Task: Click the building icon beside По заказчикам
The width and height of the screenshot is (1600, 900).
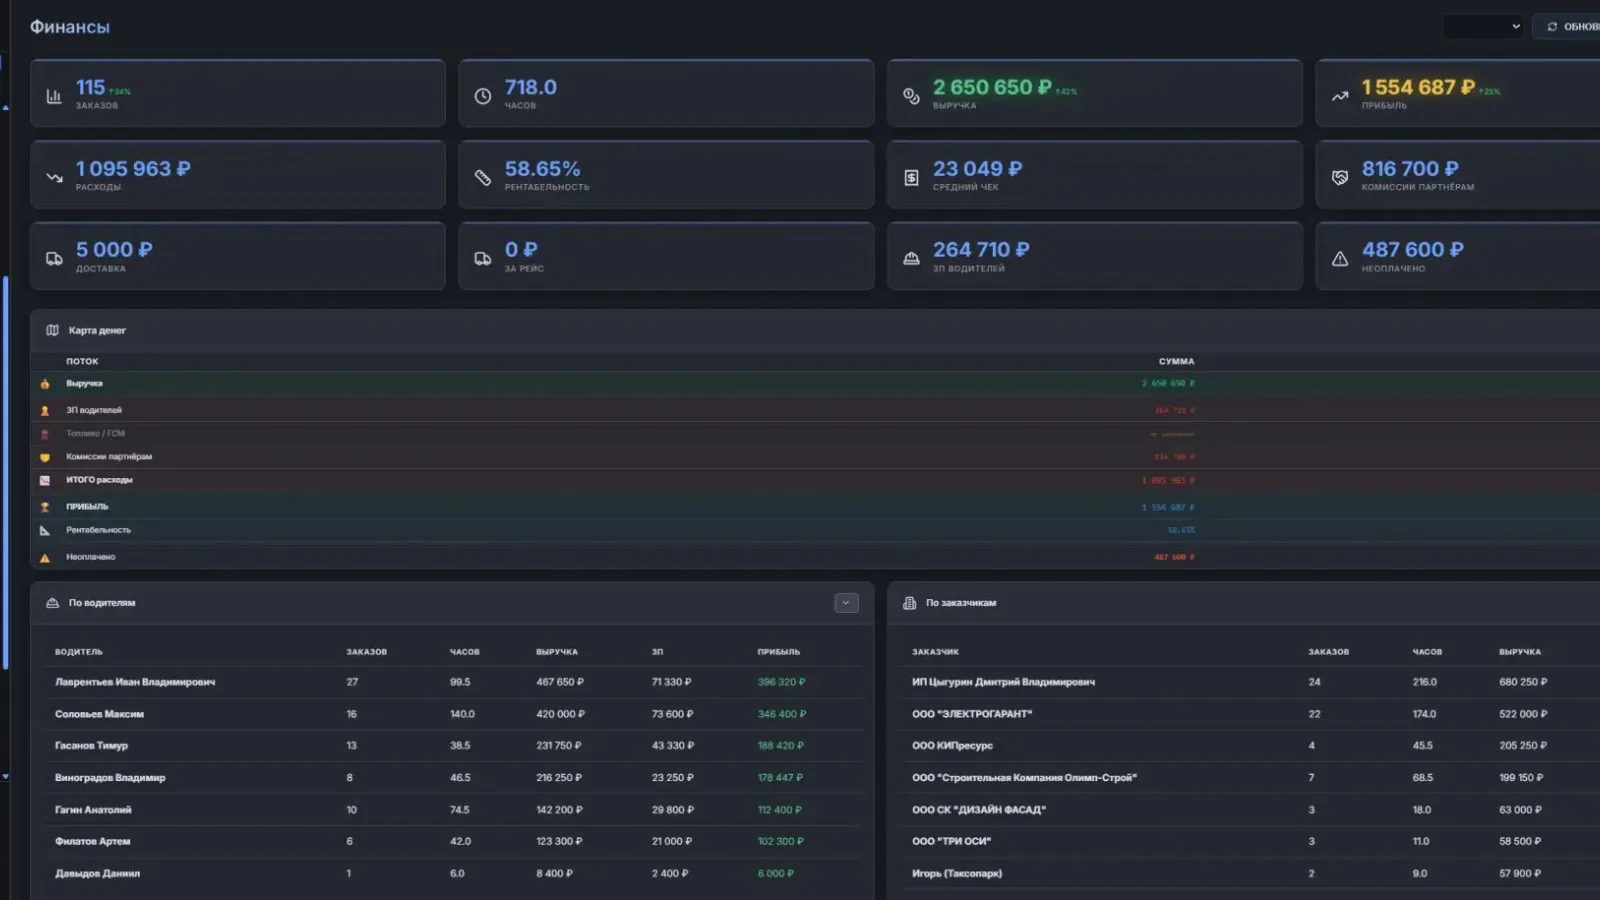Action: [909, 603]
